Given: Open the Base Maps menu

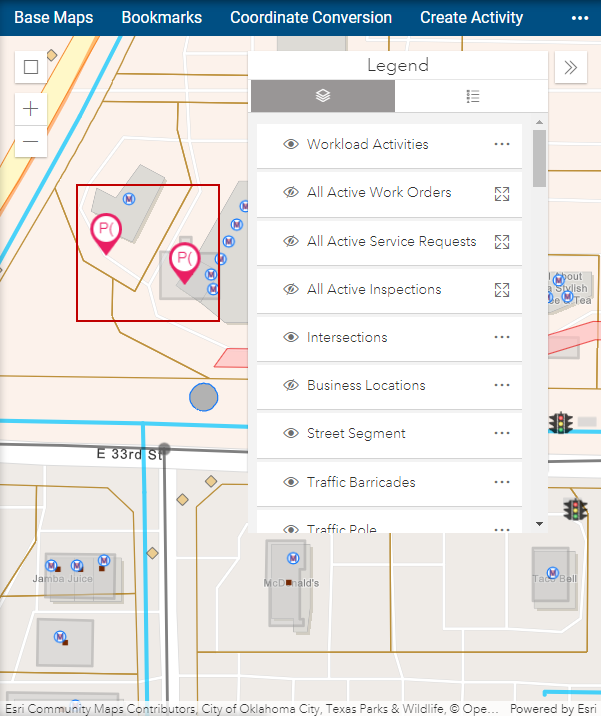Looking at the screenshot, I should tap(53, 18).
